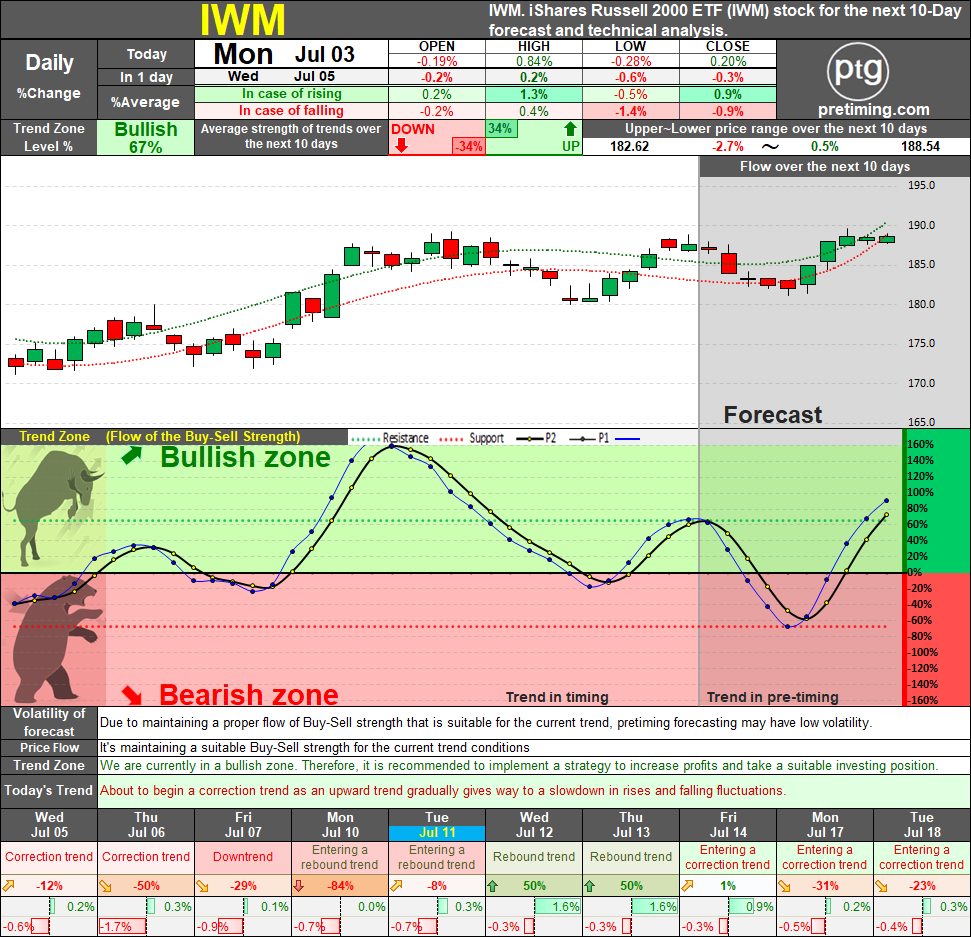Click the green arrow beside Bullish zone

pyautogui.click(x=132, y=456)
